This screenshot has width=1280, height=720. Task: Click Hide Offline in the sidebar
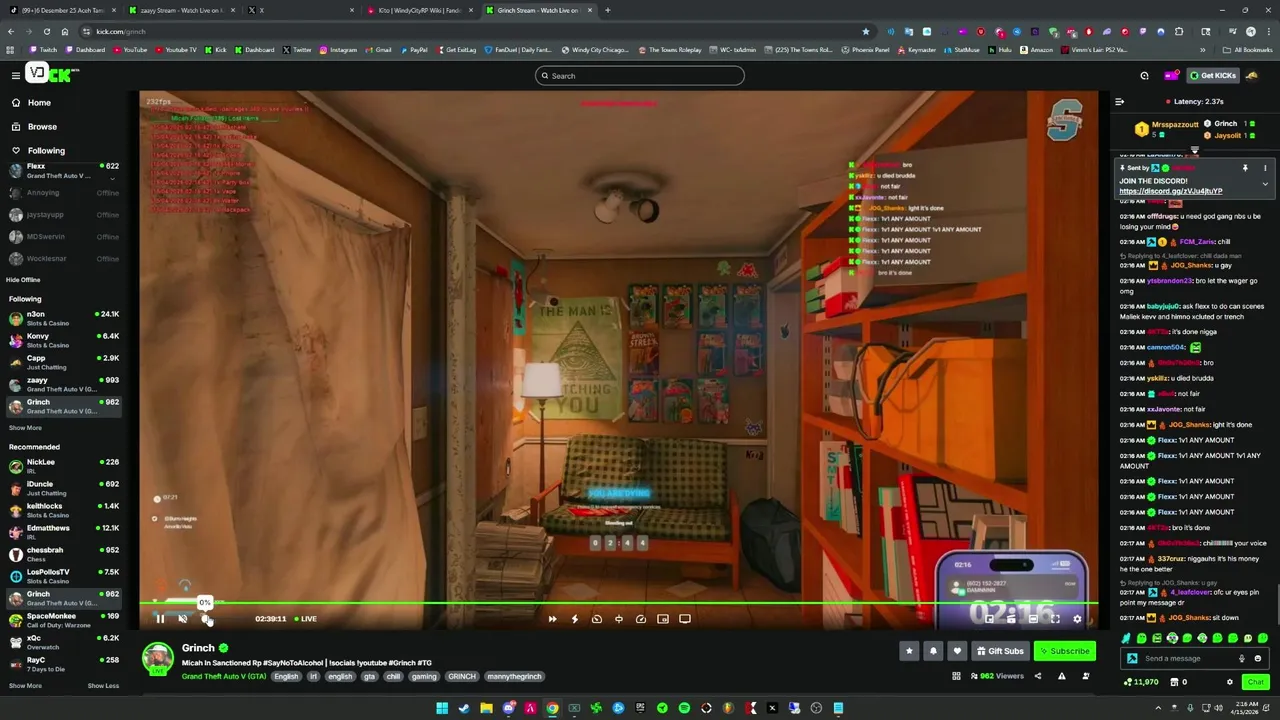tap(23, 280)
